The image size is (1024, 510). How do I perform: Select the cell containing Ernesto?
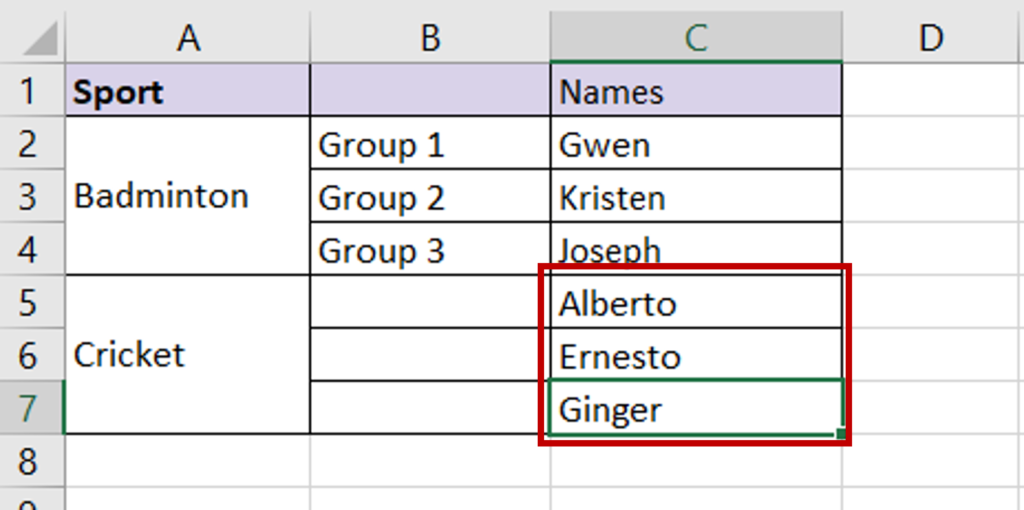click(696, 355)
